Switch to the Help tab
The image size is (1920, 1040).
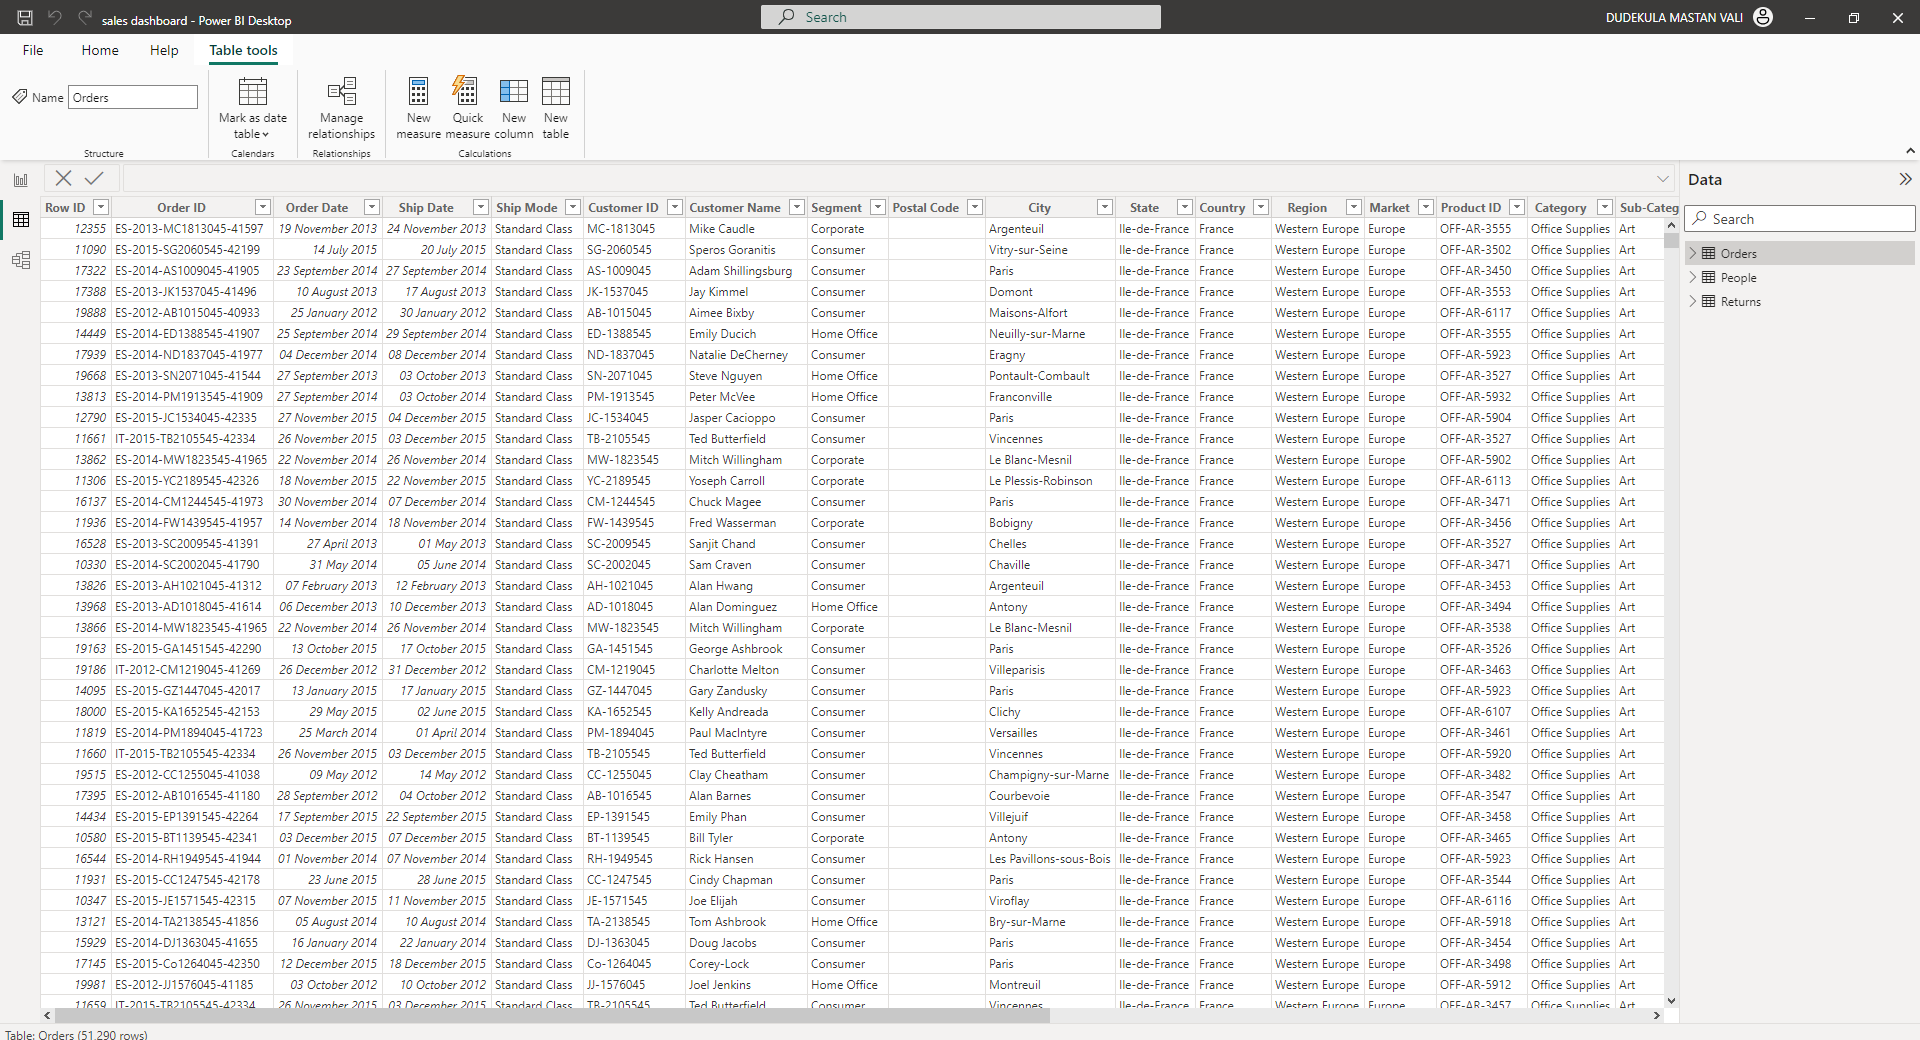tap(164, 50)
